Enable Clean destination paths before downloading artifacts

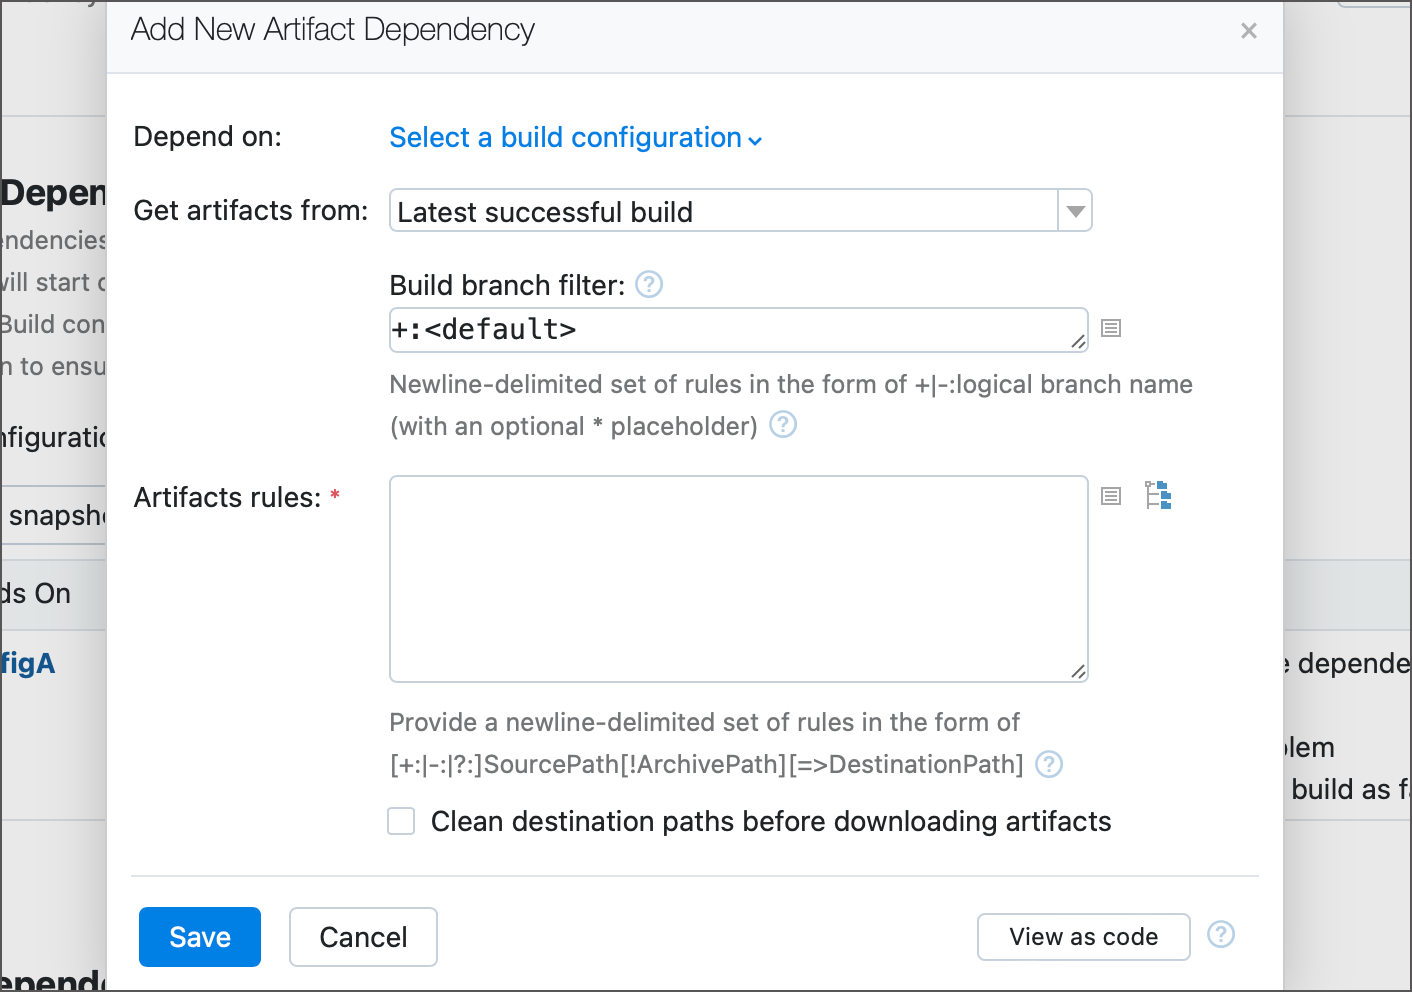pos(400,820)
